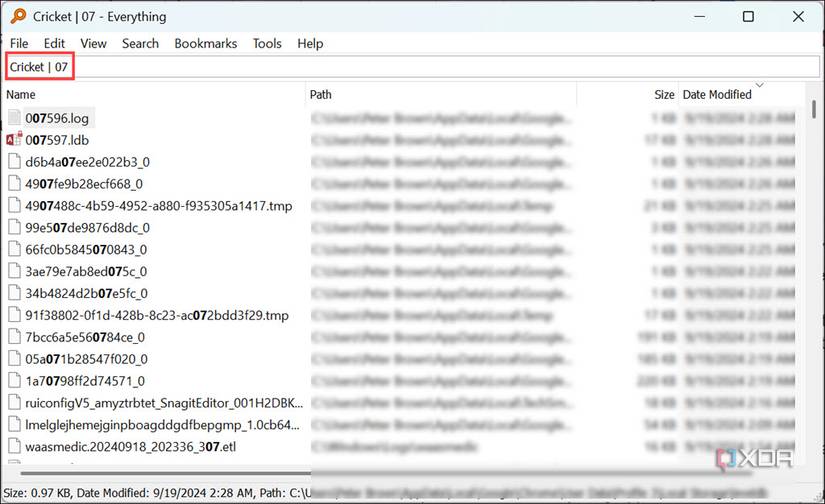The width and height of the screenshot is (825, 504).
Task: Open the File menu
Action: tap(19, 44)
